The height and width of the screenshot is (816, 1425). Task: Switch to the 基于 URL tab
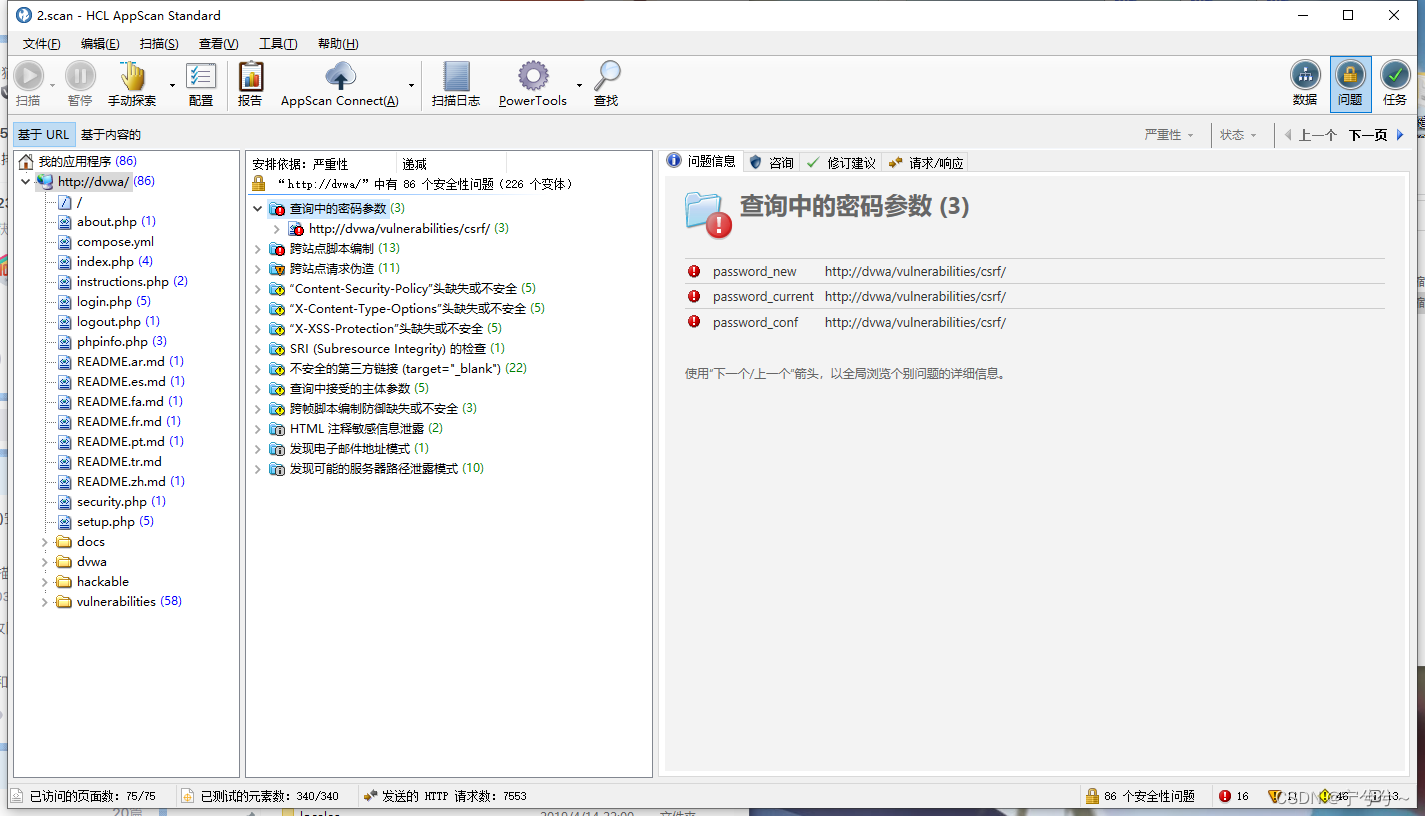[44, 134]
